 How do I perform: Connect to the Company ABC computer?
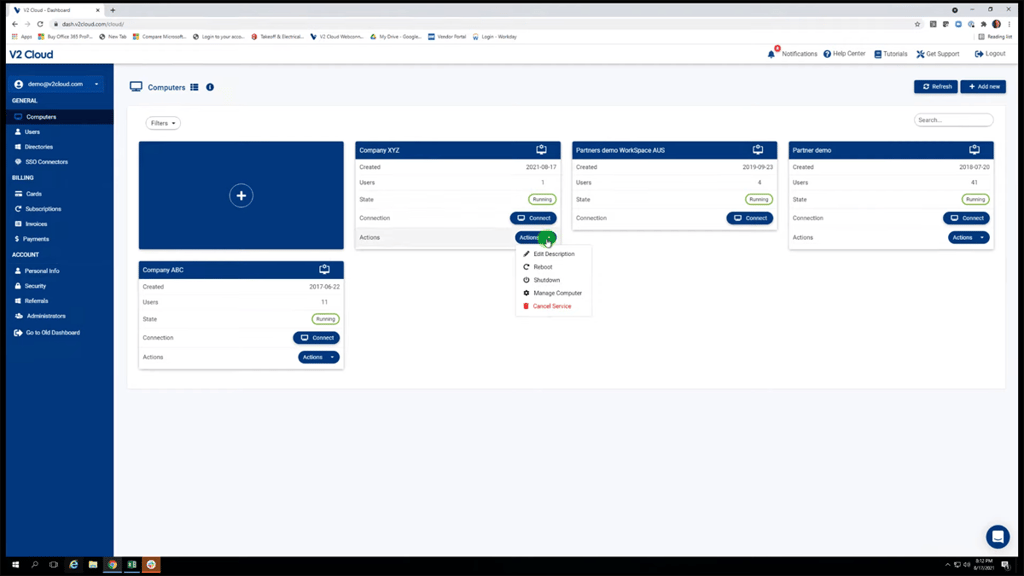click(316, 338)
